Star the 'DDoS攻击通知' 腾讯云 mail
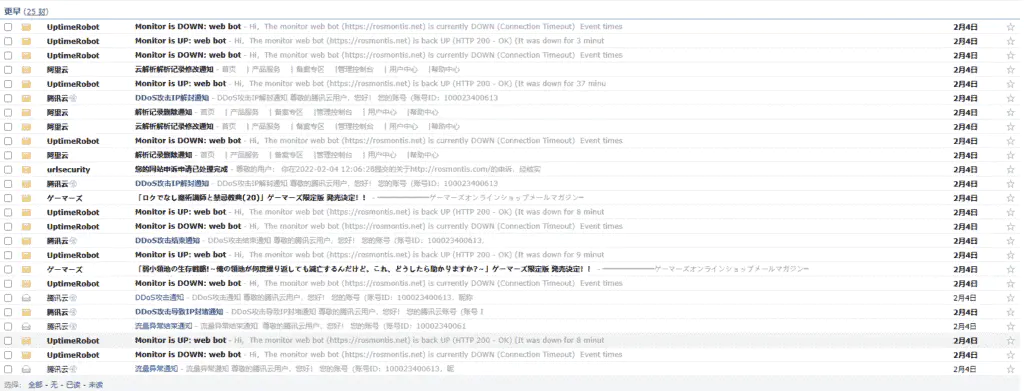Viewport: 1024px width, 391px height. pyautogui.click(x=1010, y=298)
